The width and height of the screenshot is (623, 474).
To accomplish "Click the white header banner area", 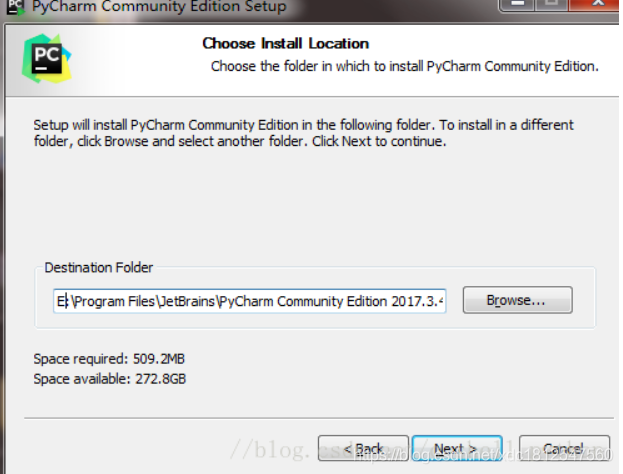I will 312,60.
